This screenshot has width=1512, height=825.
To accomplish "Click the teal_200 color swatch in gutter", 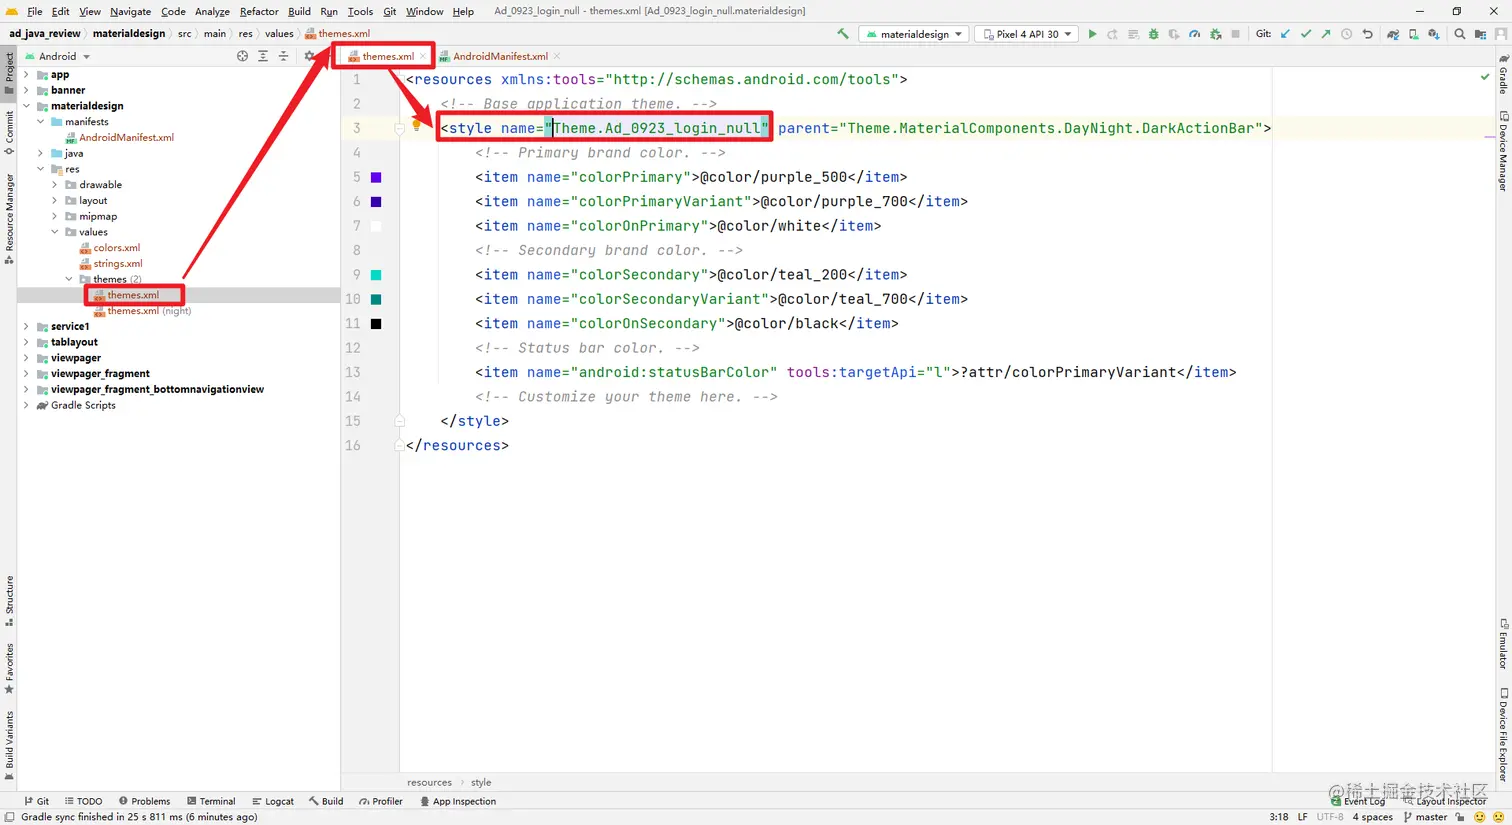I will [x=376, y=275].
